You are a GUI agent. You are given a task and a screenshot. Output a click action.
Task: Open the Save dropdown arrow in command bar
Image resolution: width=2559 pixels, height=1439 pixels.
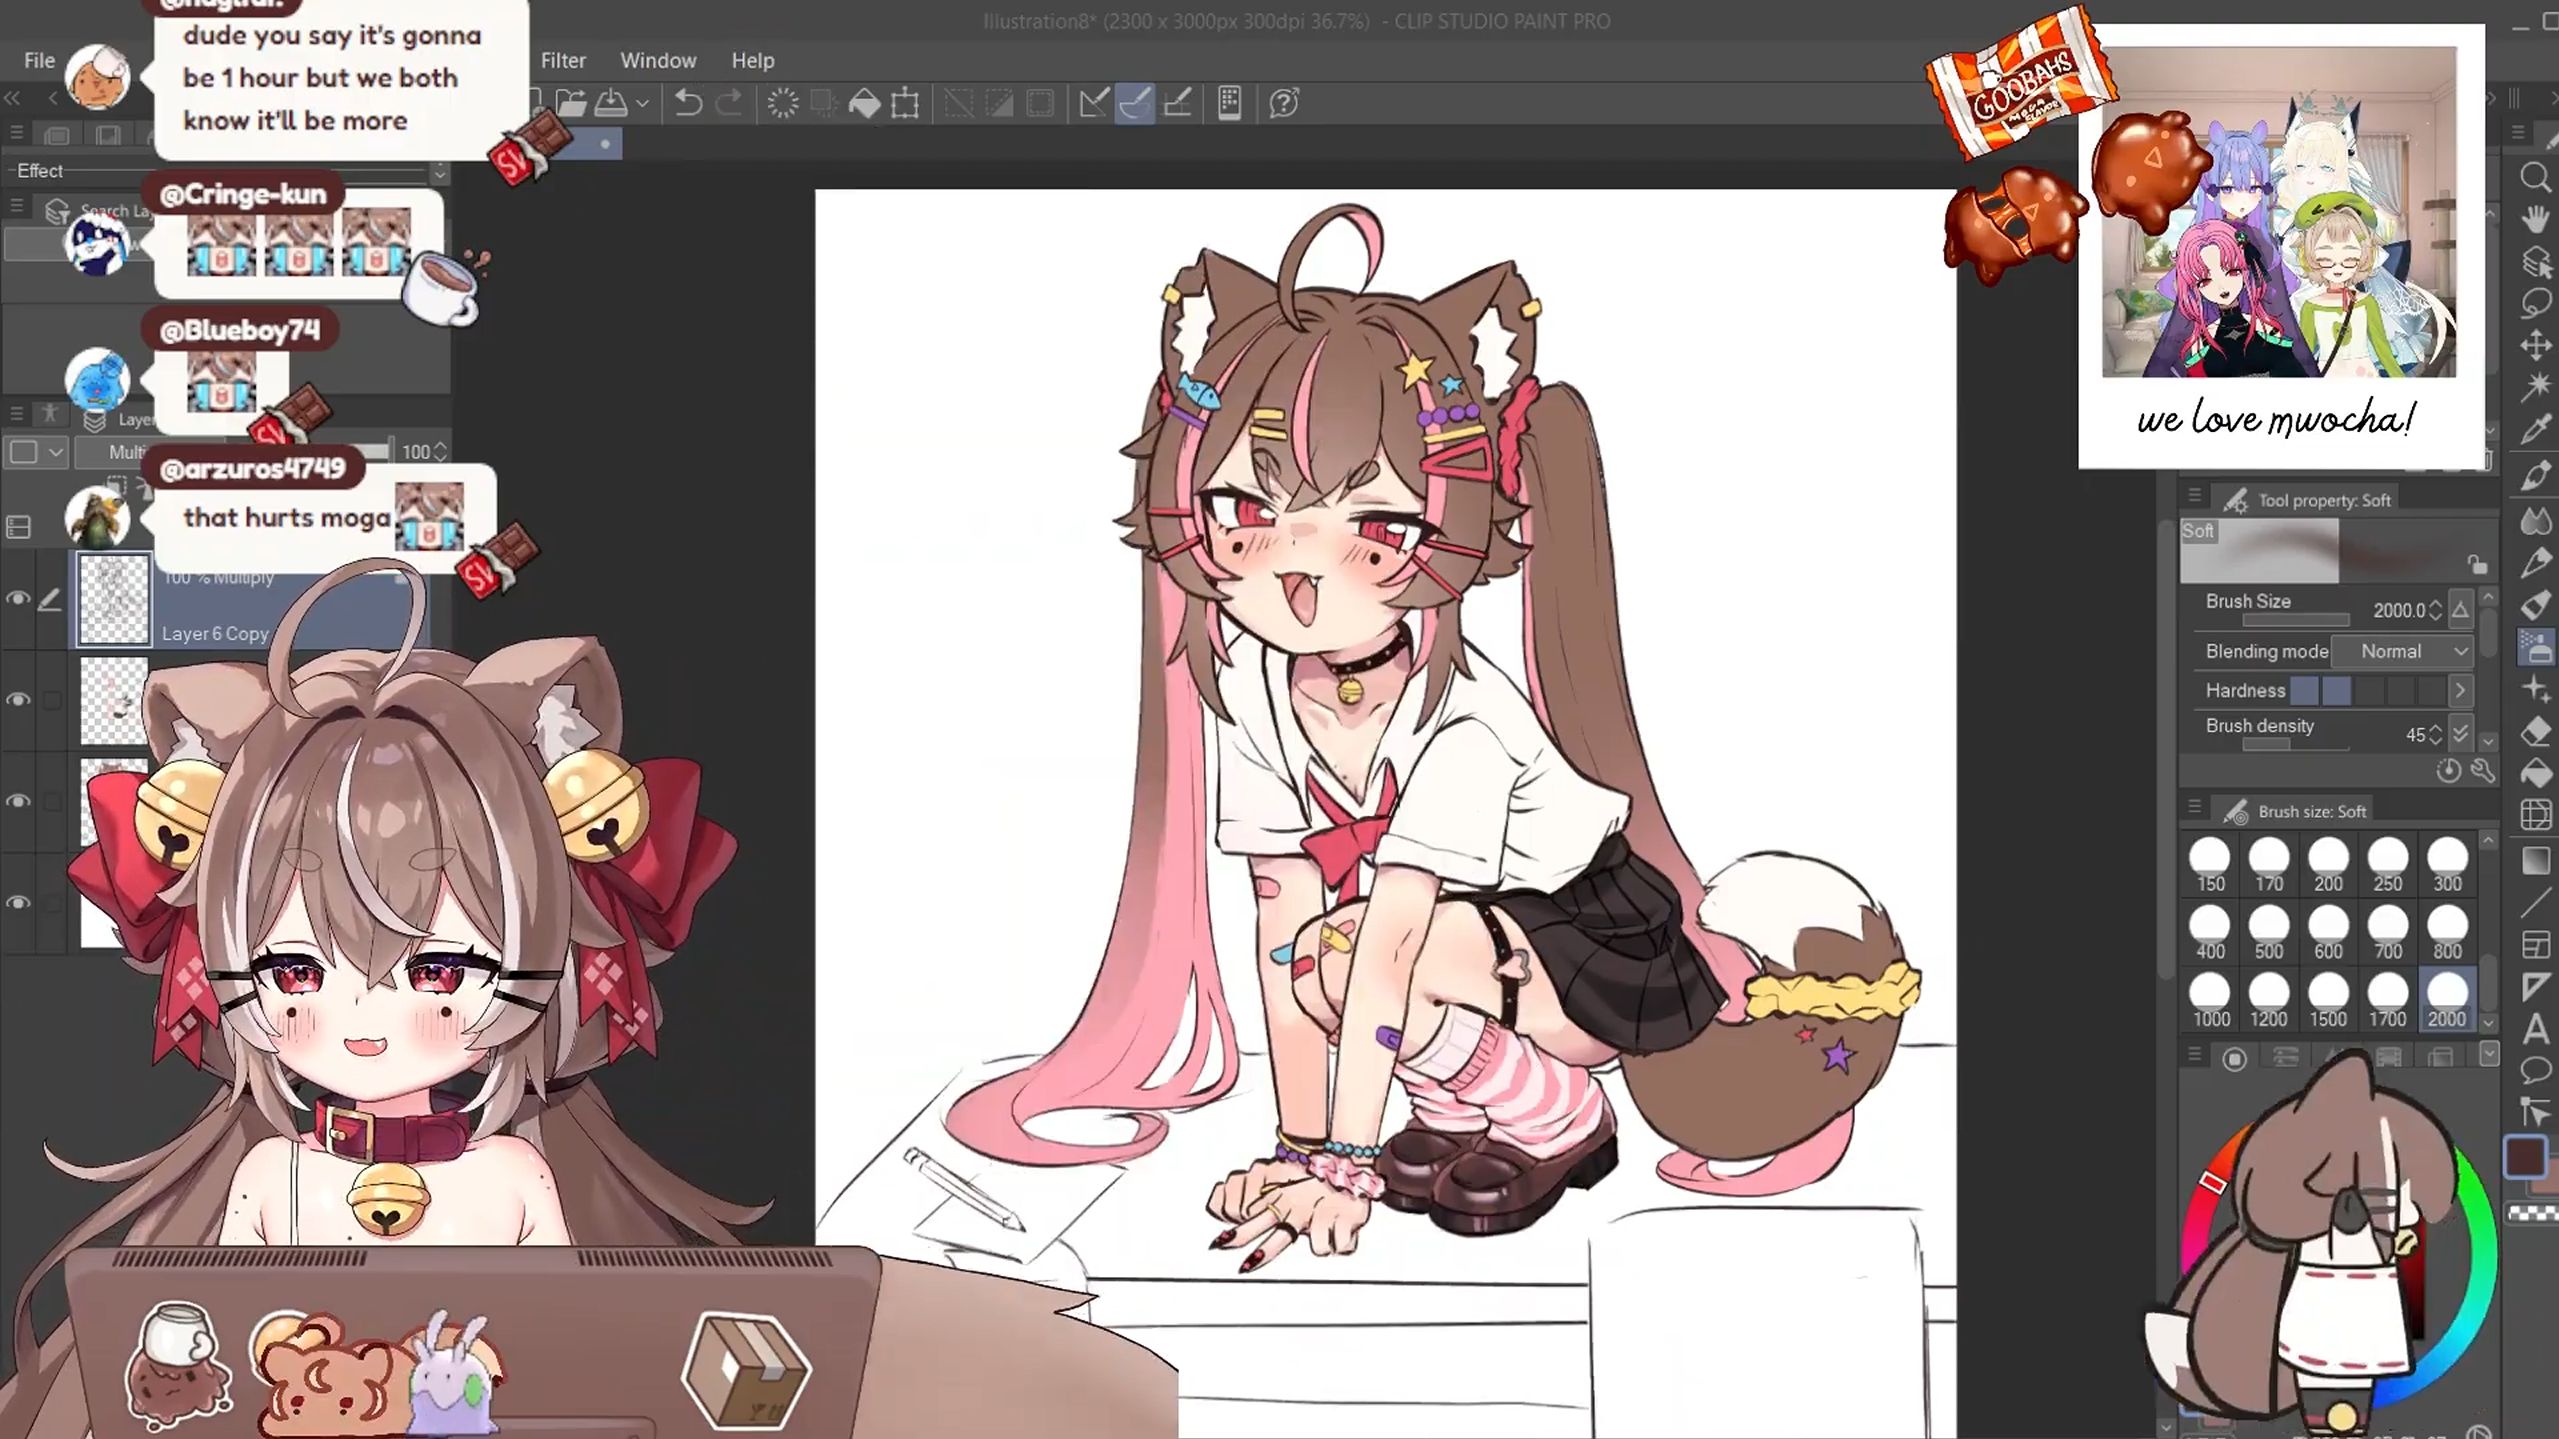(x=643, y=103)
